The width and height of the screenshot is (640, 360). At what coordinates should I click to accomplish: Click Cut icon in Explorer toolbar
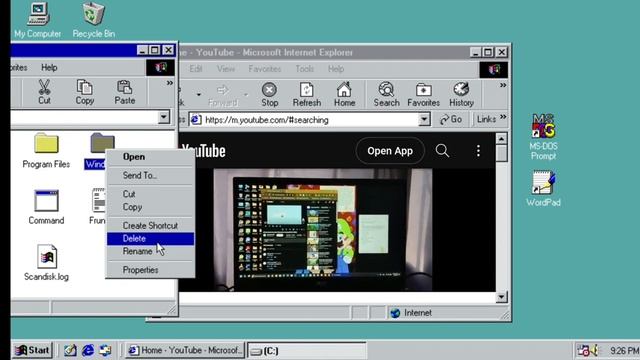[44, 92]
